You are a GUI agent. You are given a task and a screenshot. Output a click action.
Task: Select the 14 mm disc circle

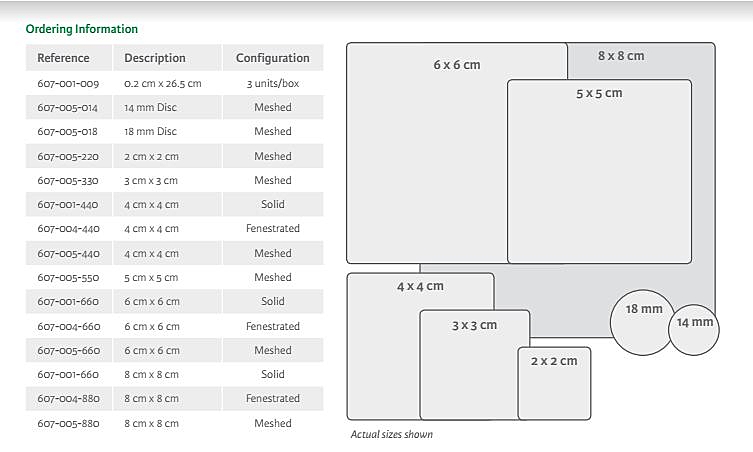(x=695, y=329)
